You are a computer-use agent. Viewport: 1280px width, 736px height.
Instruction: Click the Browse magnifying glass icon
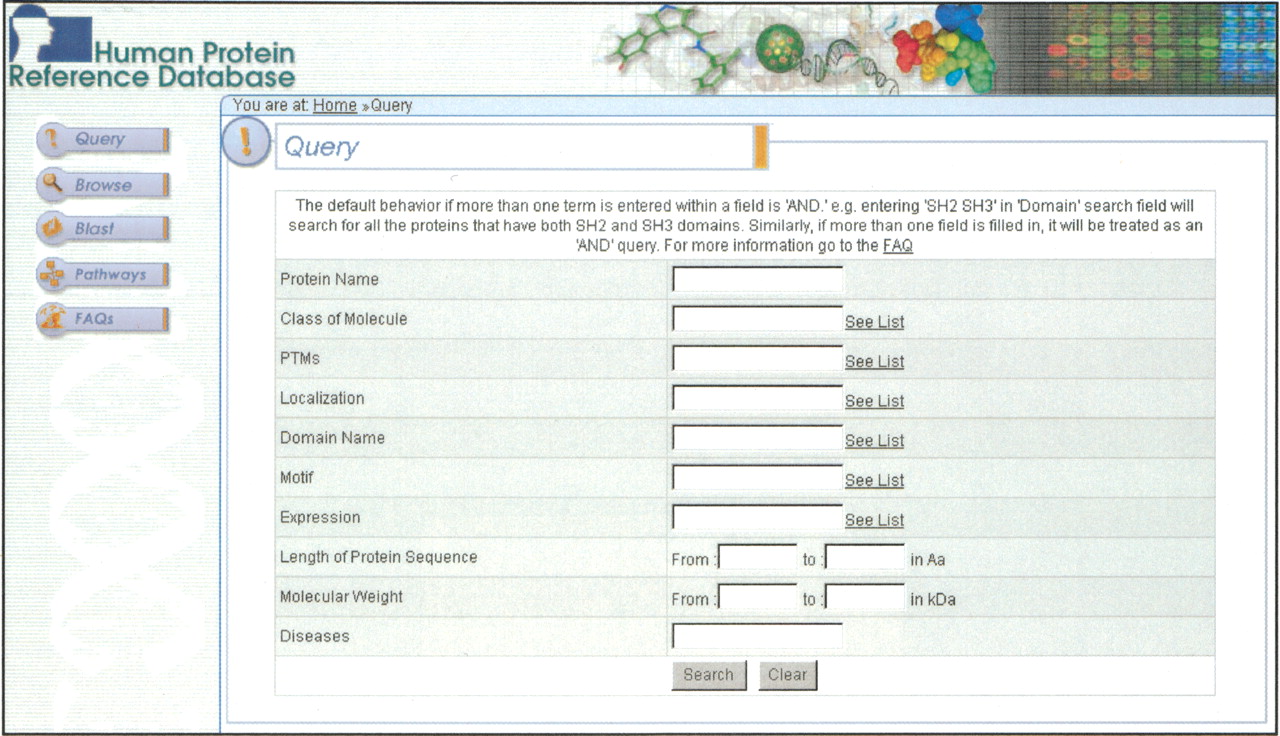tap(52, 185)
